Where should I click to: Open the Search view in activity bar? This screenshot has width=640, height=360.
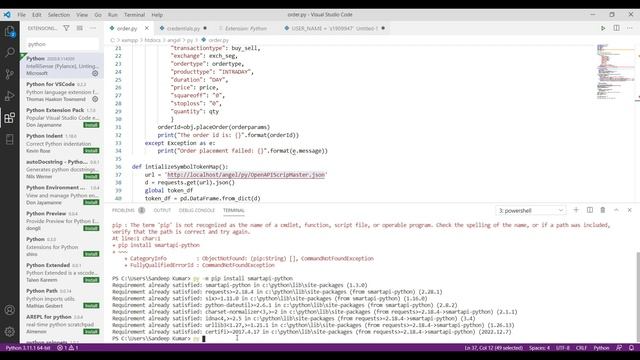(x=9, y=52)
